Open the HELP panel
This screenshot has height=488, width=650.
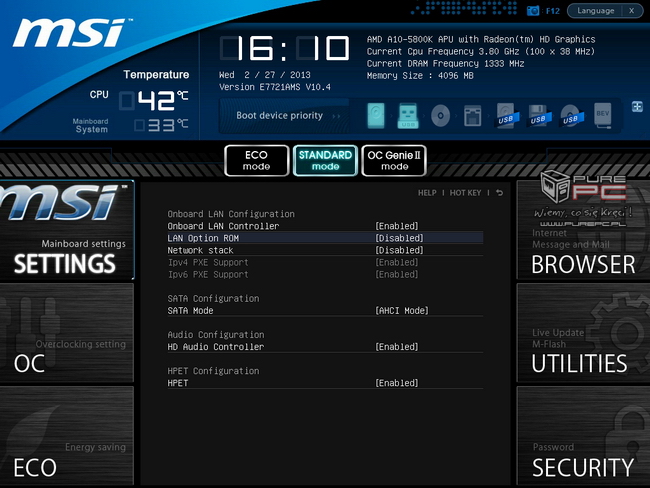pyautogui.click(x=427, y=193)
